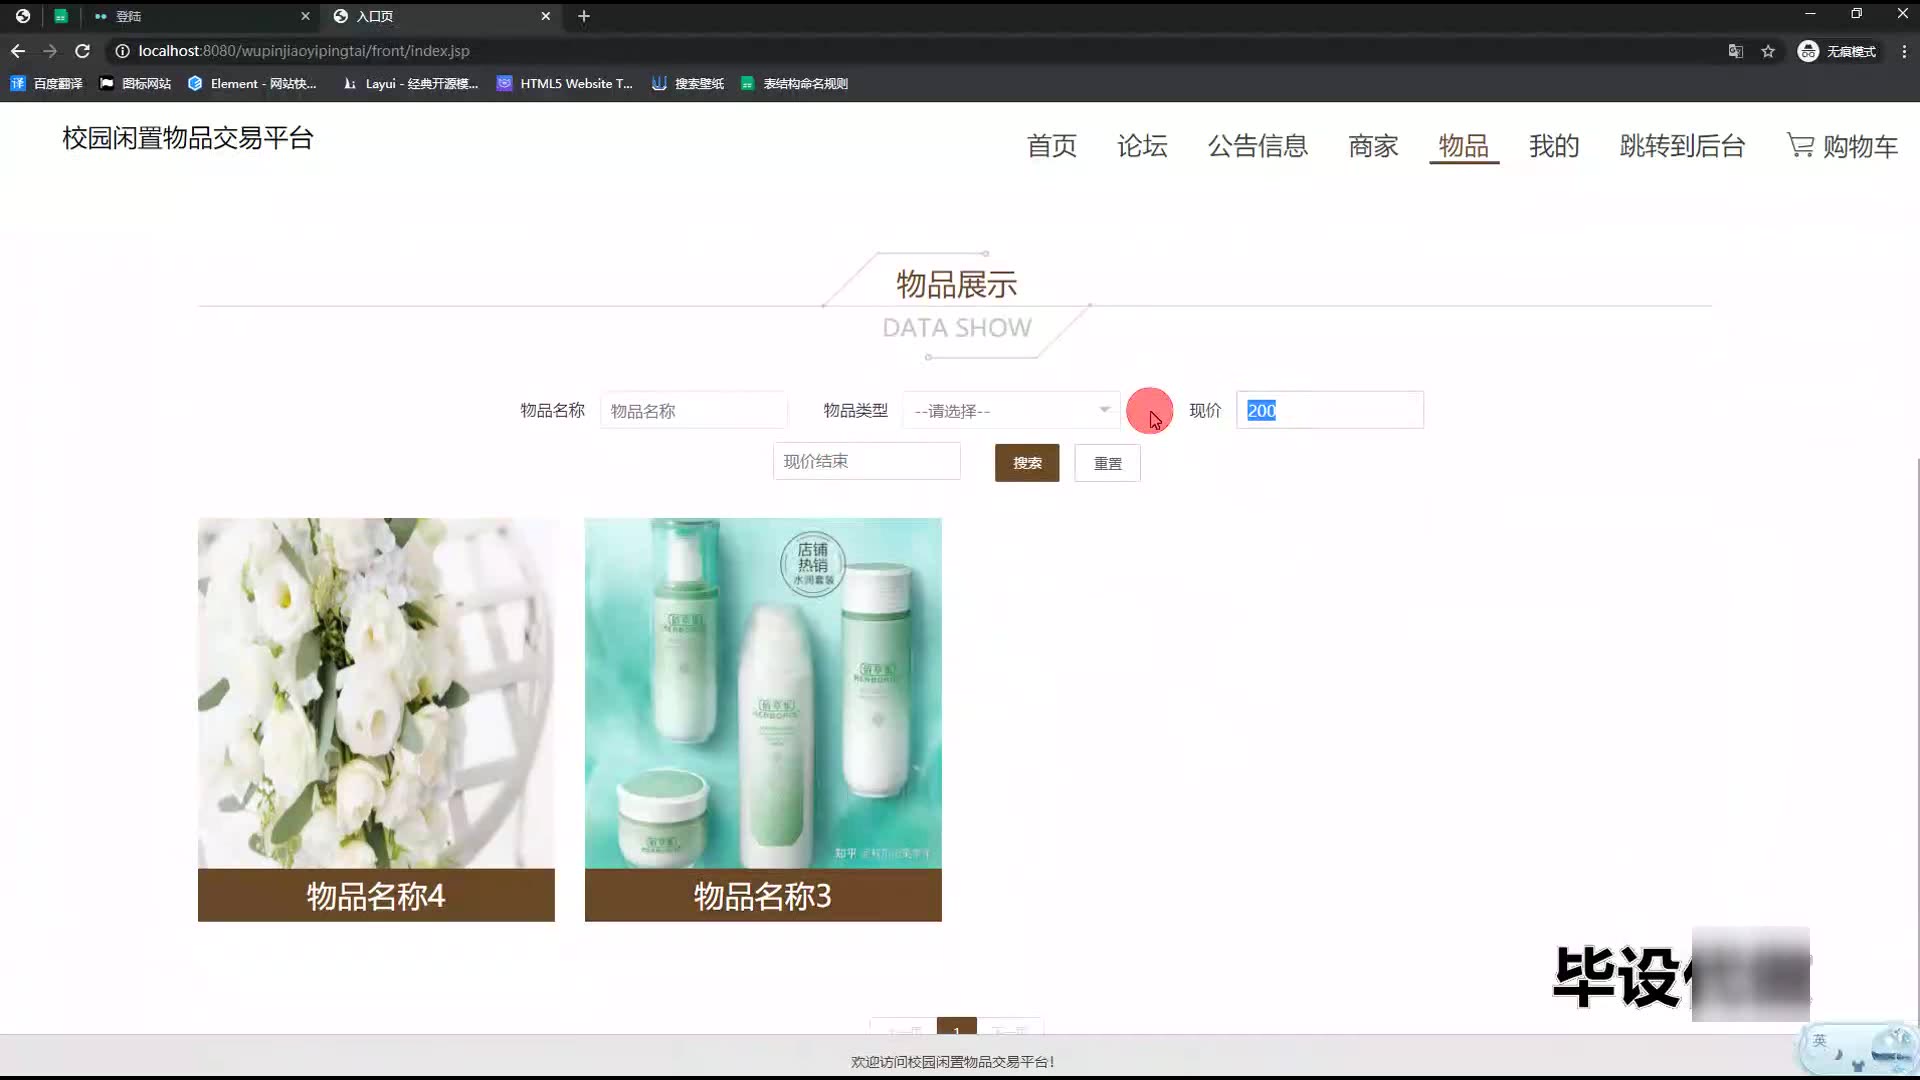
Task: Click the 搜索 search button
Action: pos(1027,463)
